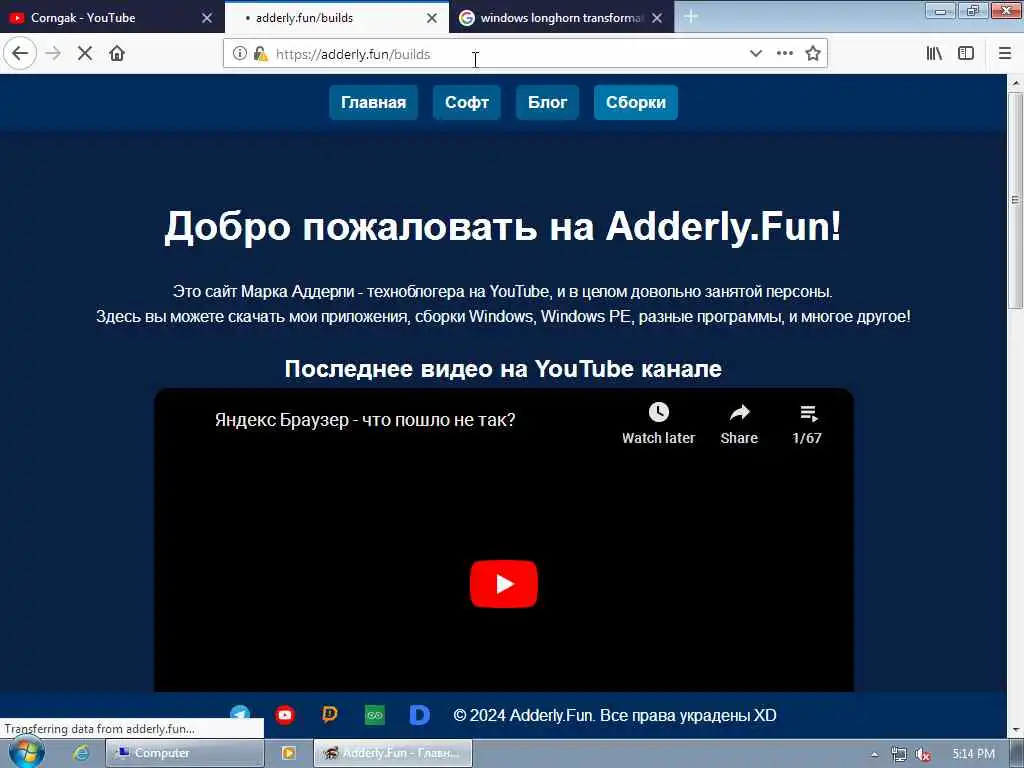Expand the address bar history dropdown

click(x=756, y=54)
